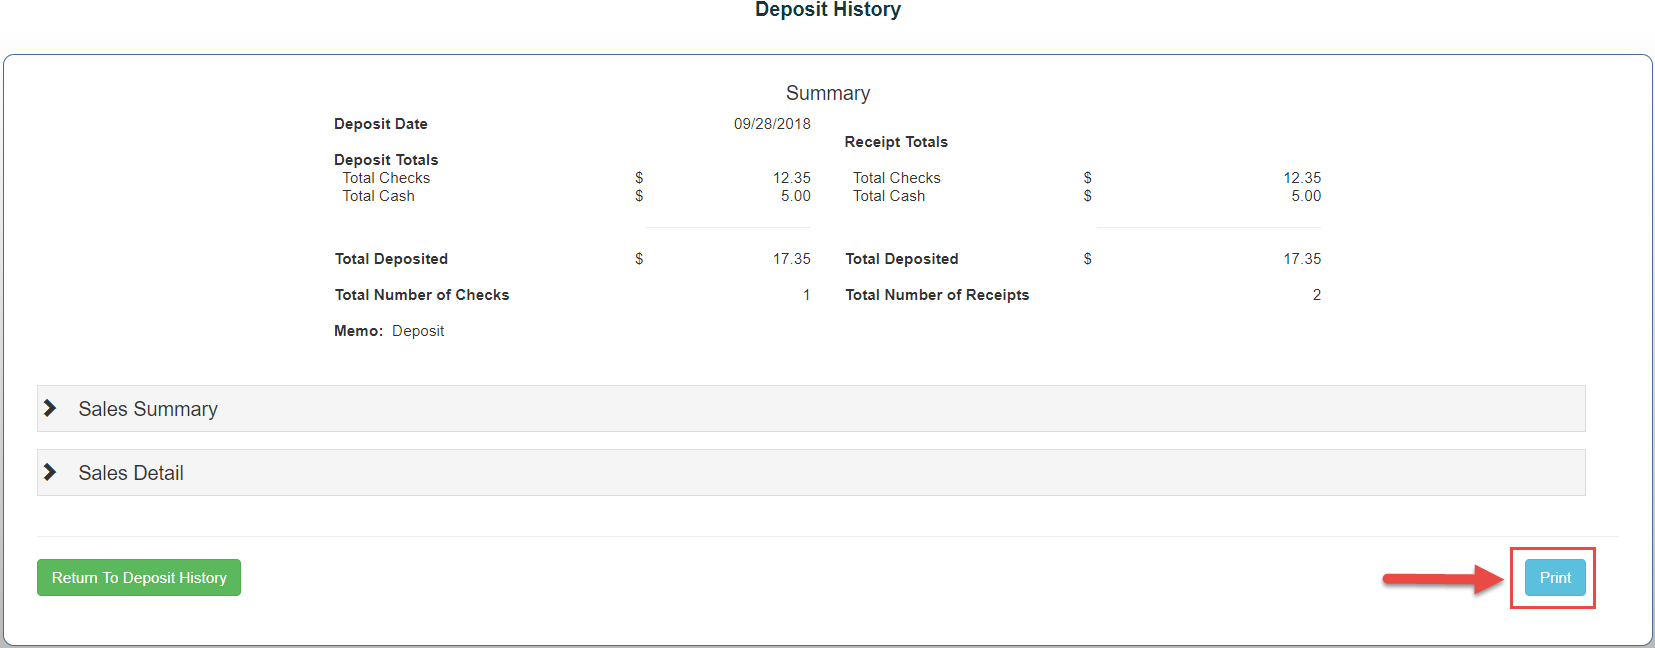Screen dimensions: 1655x648
Task: Select Total Cash under Deposit Totals
Action: click(378, 196)
